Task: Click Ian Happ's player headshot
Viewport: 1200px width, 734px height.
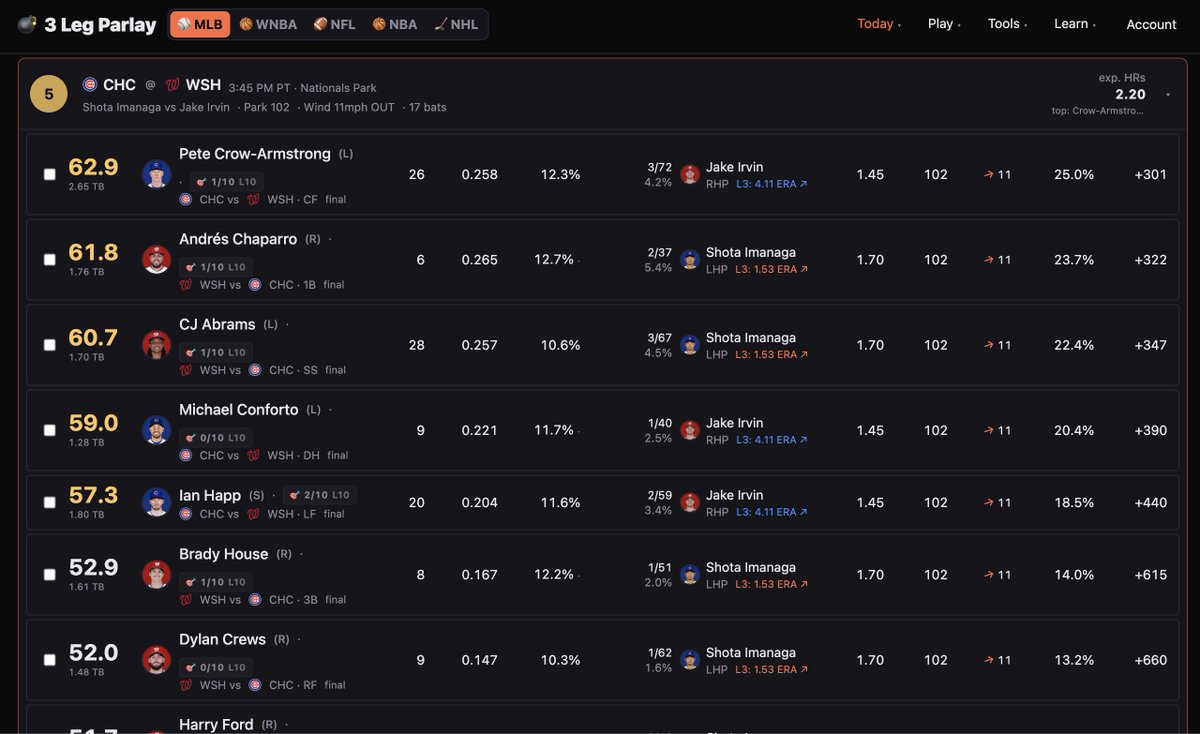Action: (x=156, y=502)
